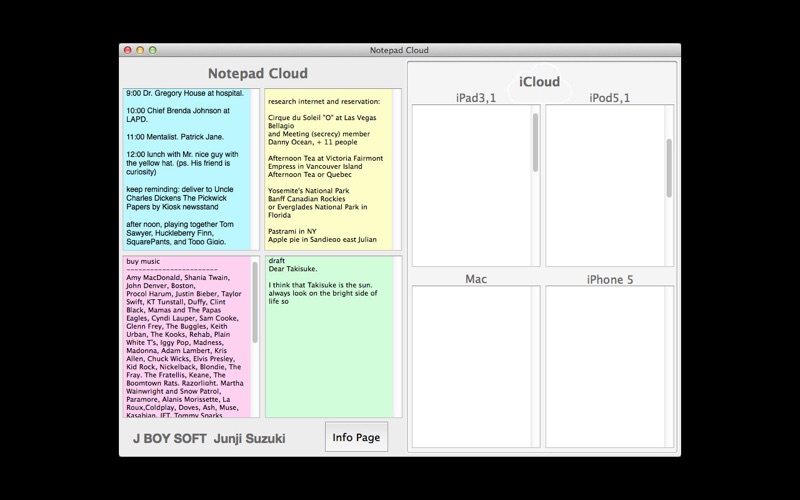Open the Info Page button
800x500 pixels.
click(356, 437)
